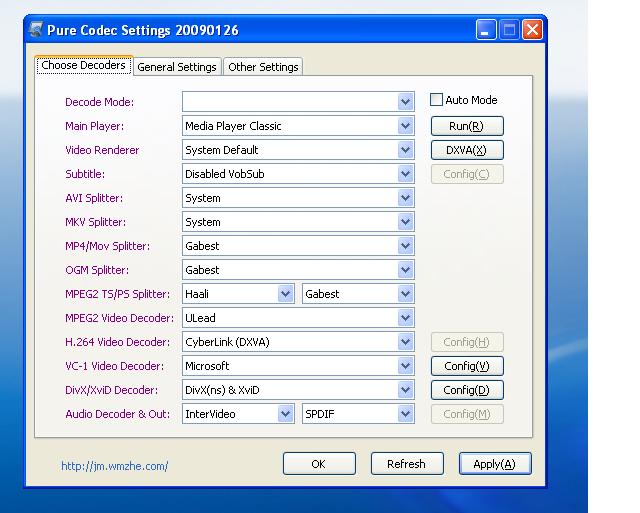Click the Run(R) button
The image size is (640, 513).
coord(467,126)
